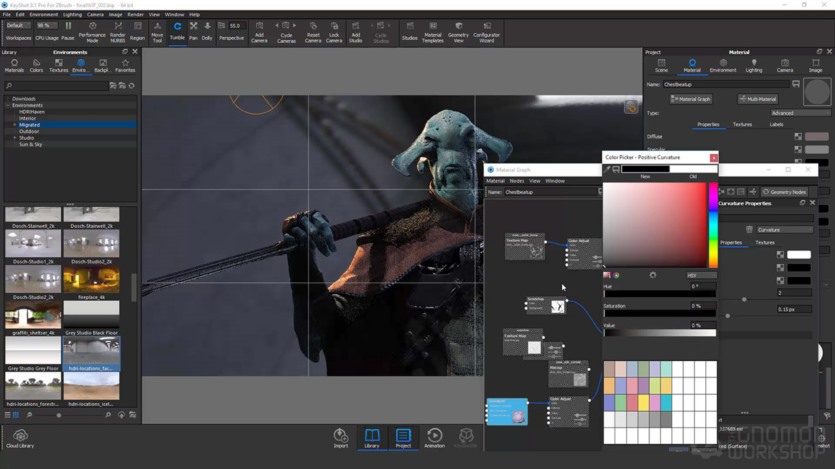Open the Window menu in Material Graph

click(555, 181)
